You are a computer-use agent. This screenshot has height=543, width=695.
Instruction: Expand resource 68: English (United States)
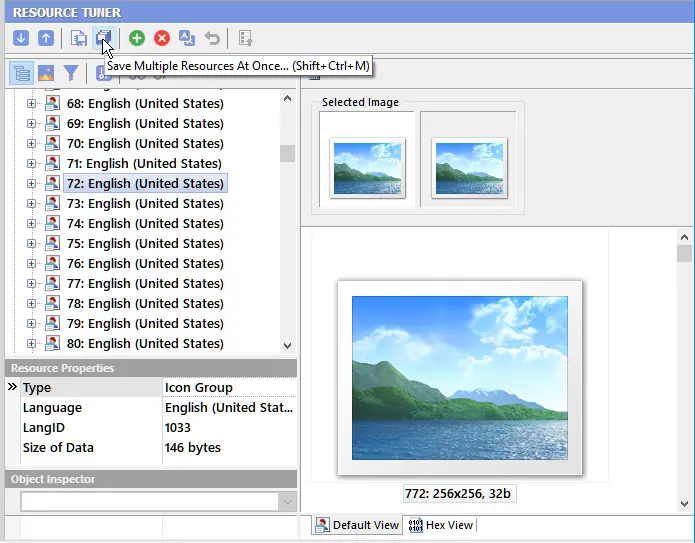click(31, 103)
